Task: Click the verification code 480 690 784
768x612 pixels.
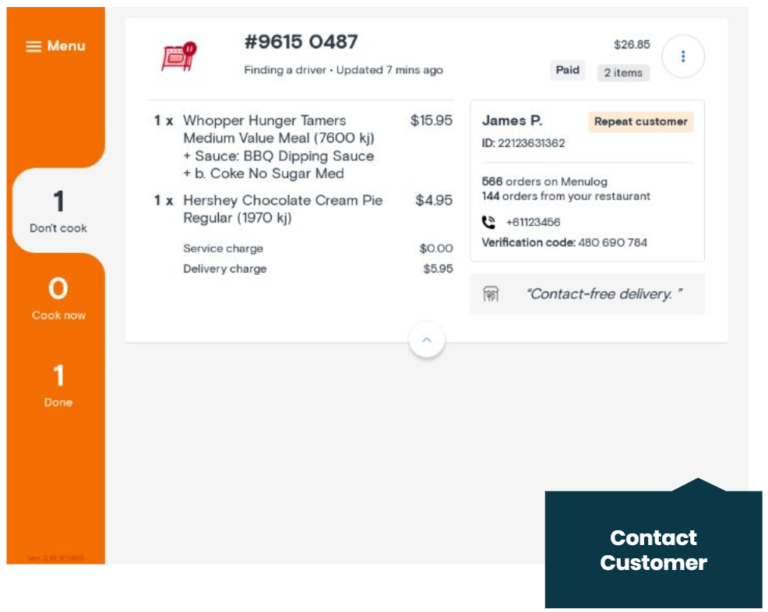Action: point(611,242)
